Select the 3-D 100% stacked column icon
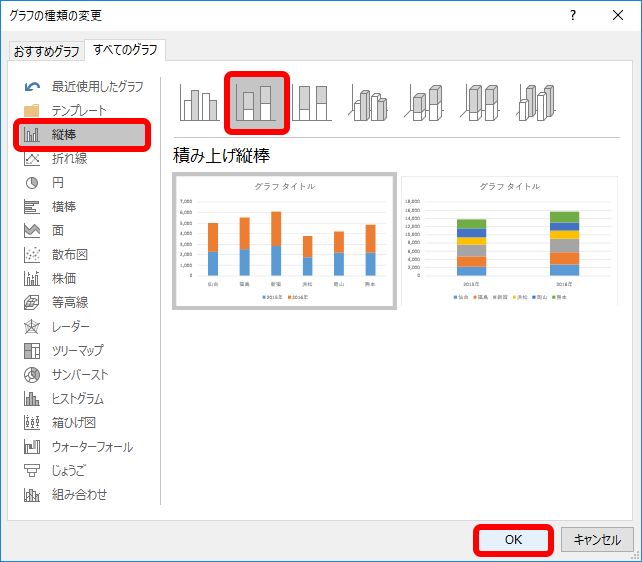This screenshot has height=562, width=642. pos(481,103)
